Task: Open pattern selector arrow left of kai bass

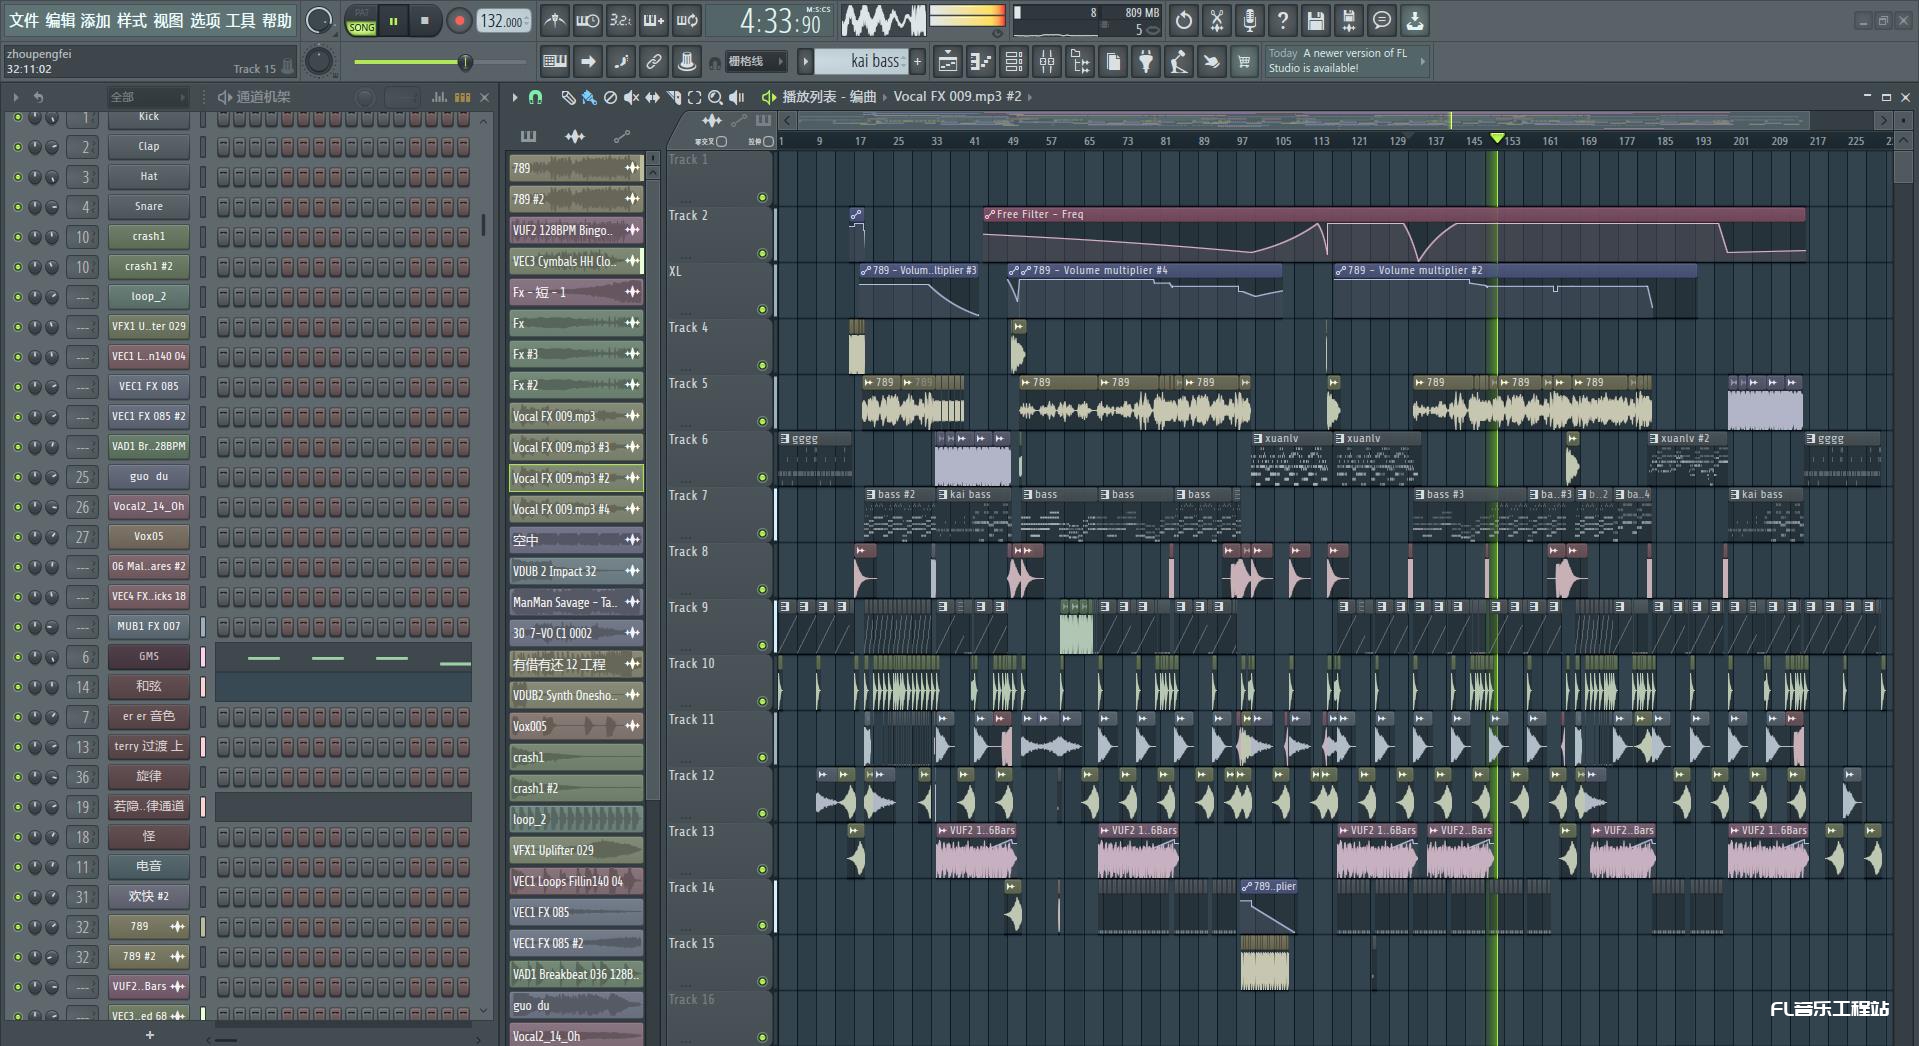Action: click(x=805, y=62)
